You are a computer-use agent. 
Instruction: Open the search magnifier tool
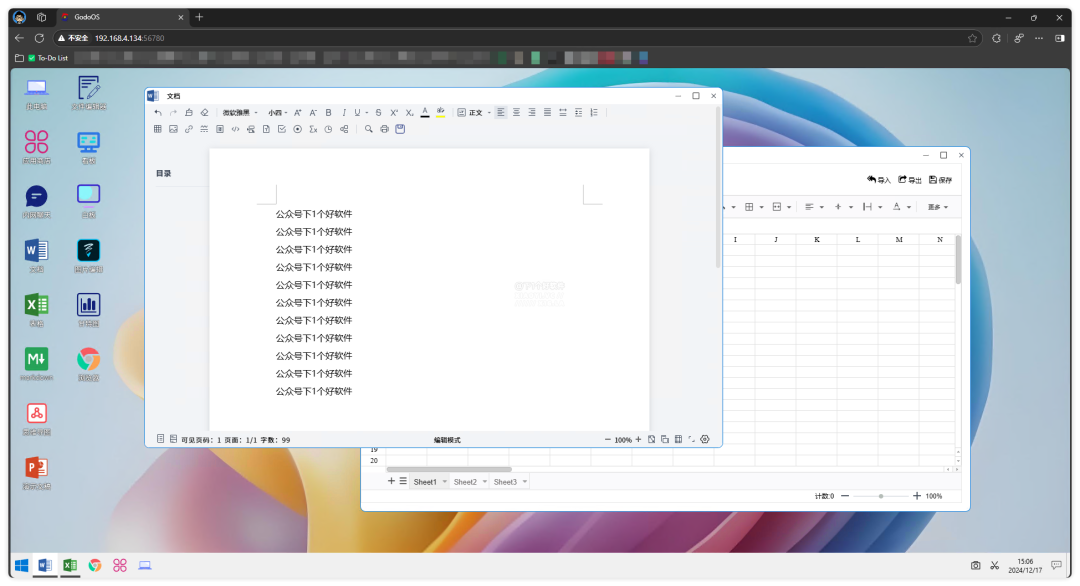[369, 129]
